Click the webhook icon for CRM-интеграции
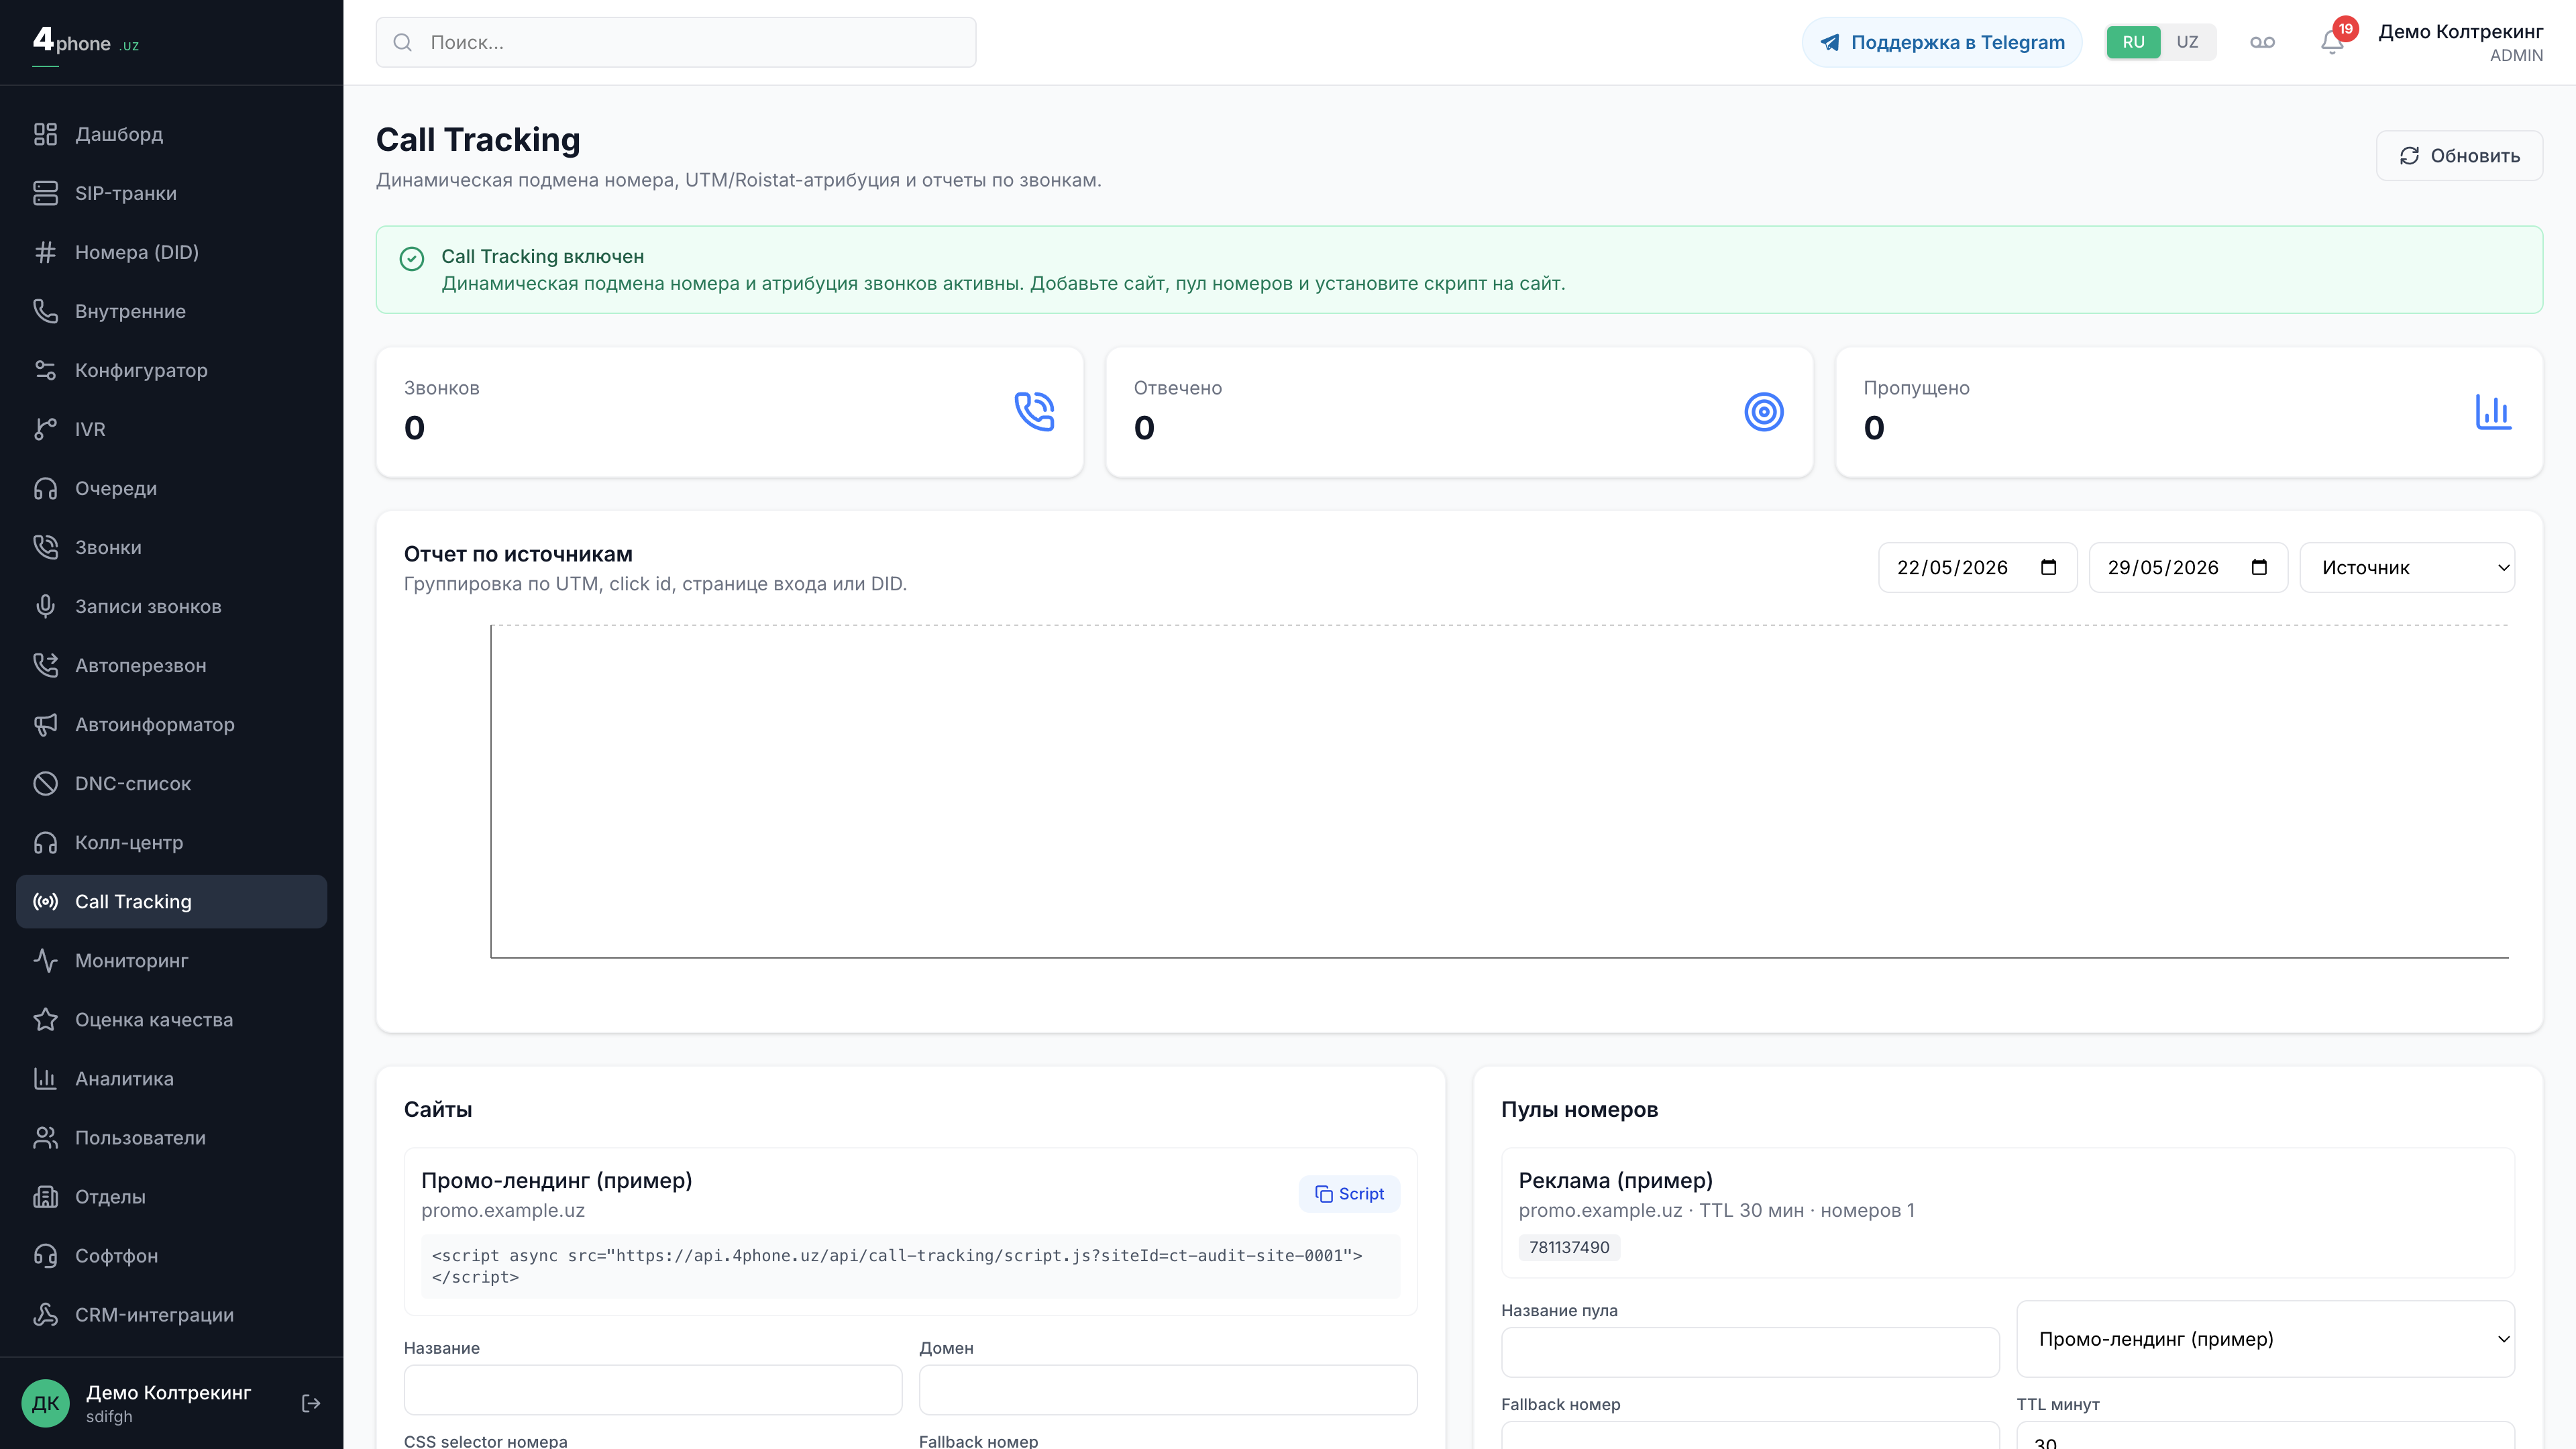2576x1449 pixels. pyautogui.click(x=45, y=1314)
